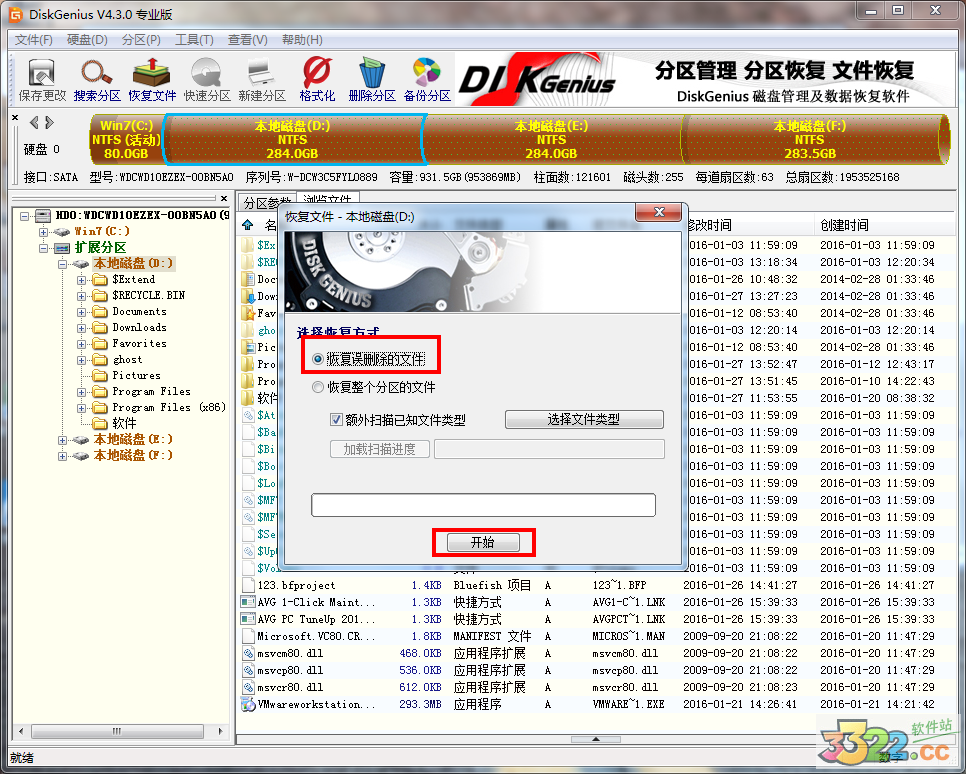
Task: Click the Microsoft.VC80.CR manifest file icon
Action: click(x=248, y=636)
